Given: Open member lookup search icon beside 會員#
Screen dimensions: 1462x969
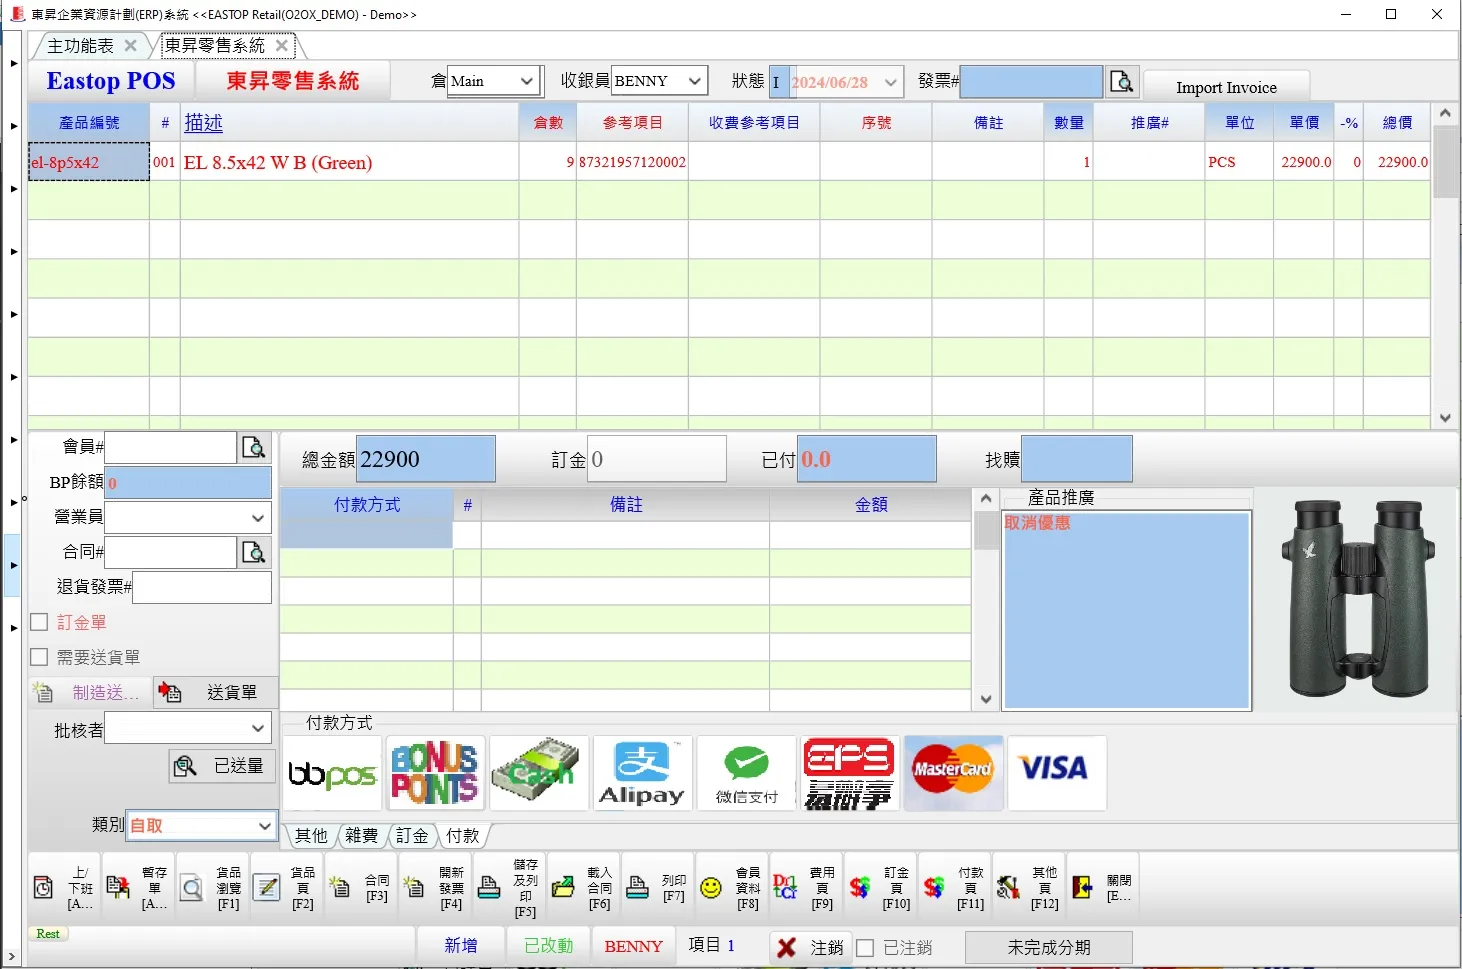Looking at the screenshot, I should point(254,447).
